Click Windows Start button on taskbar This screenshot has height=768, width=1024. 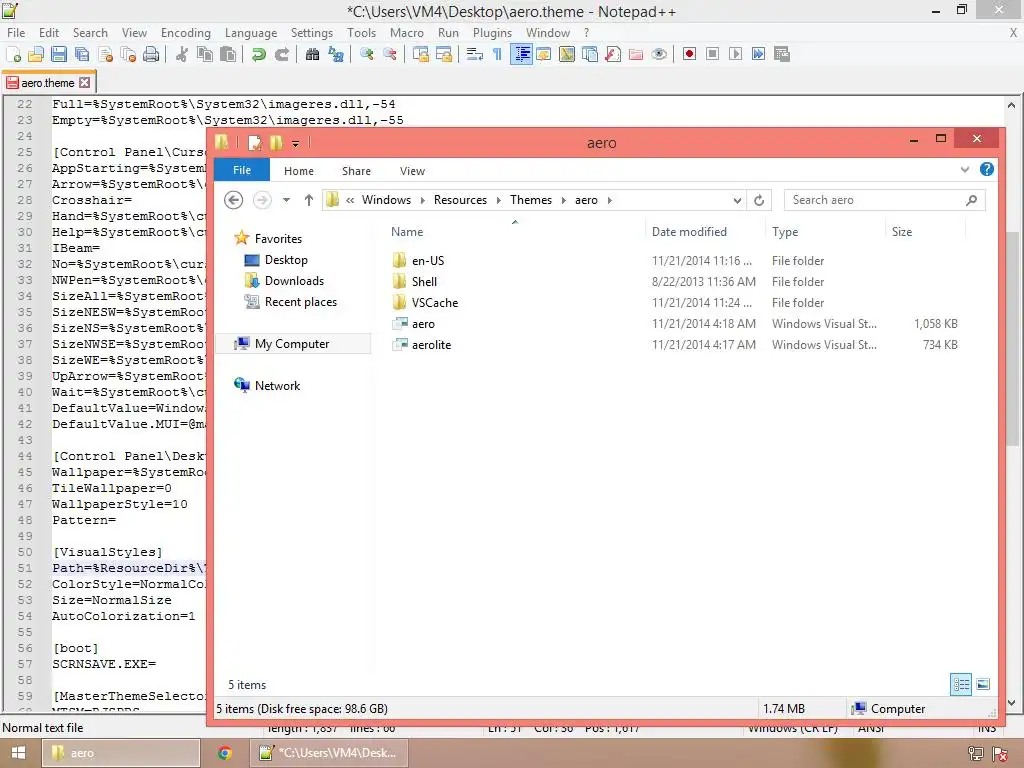click(18, 753)
